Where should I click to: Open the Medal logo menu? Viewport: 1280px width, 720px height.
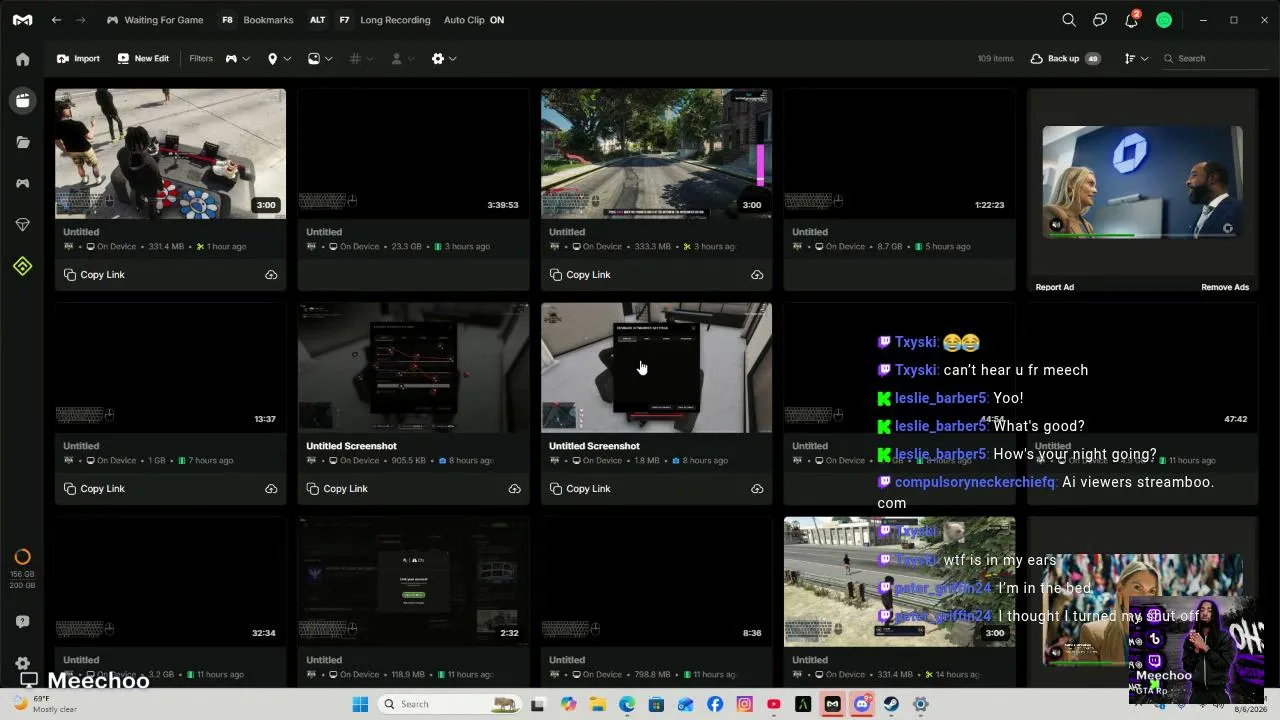(x=22, y=20)
